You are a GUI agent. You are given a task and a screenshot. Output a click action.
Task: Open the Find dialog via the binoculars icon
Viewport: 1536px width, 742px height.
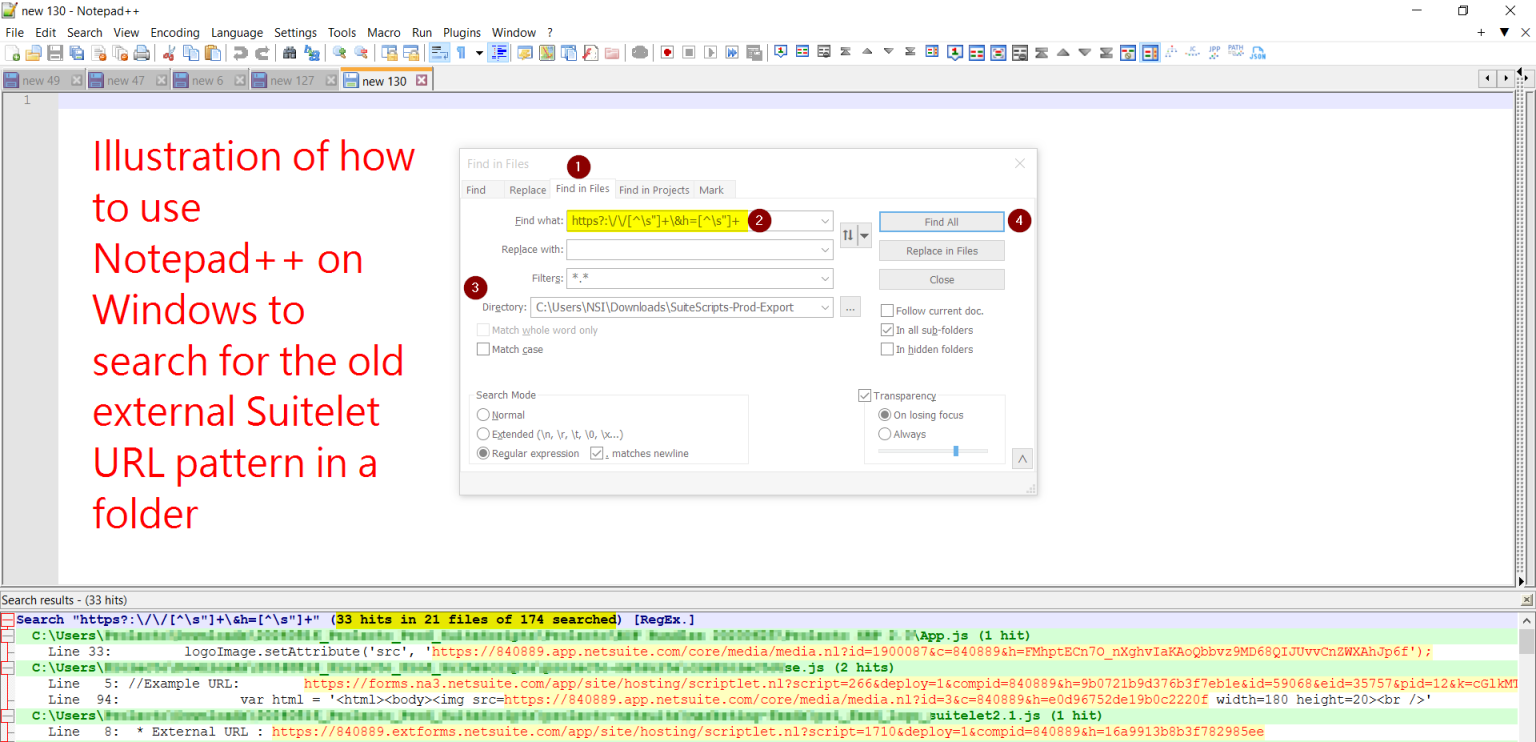[x=290, y=52]
